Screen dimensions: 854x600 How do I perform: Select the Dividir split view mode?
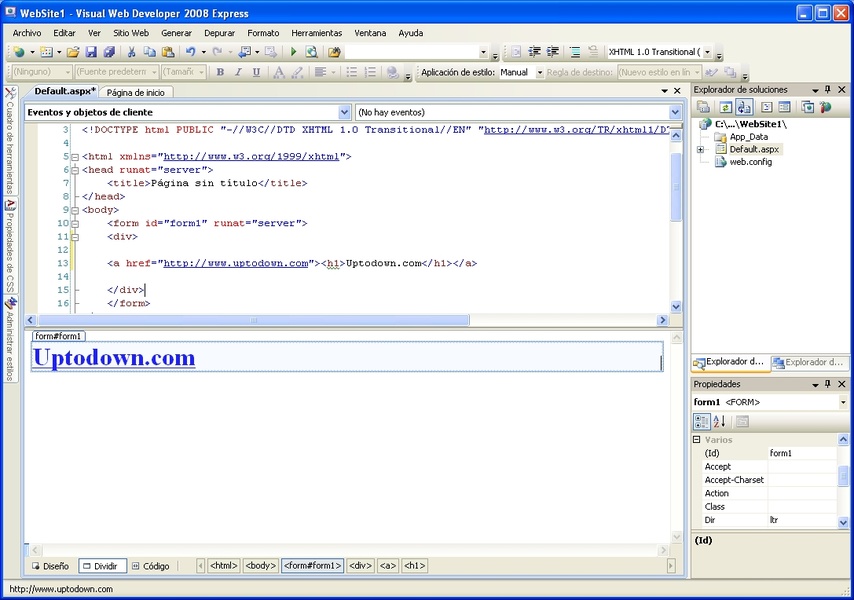(x=100, y=566)
